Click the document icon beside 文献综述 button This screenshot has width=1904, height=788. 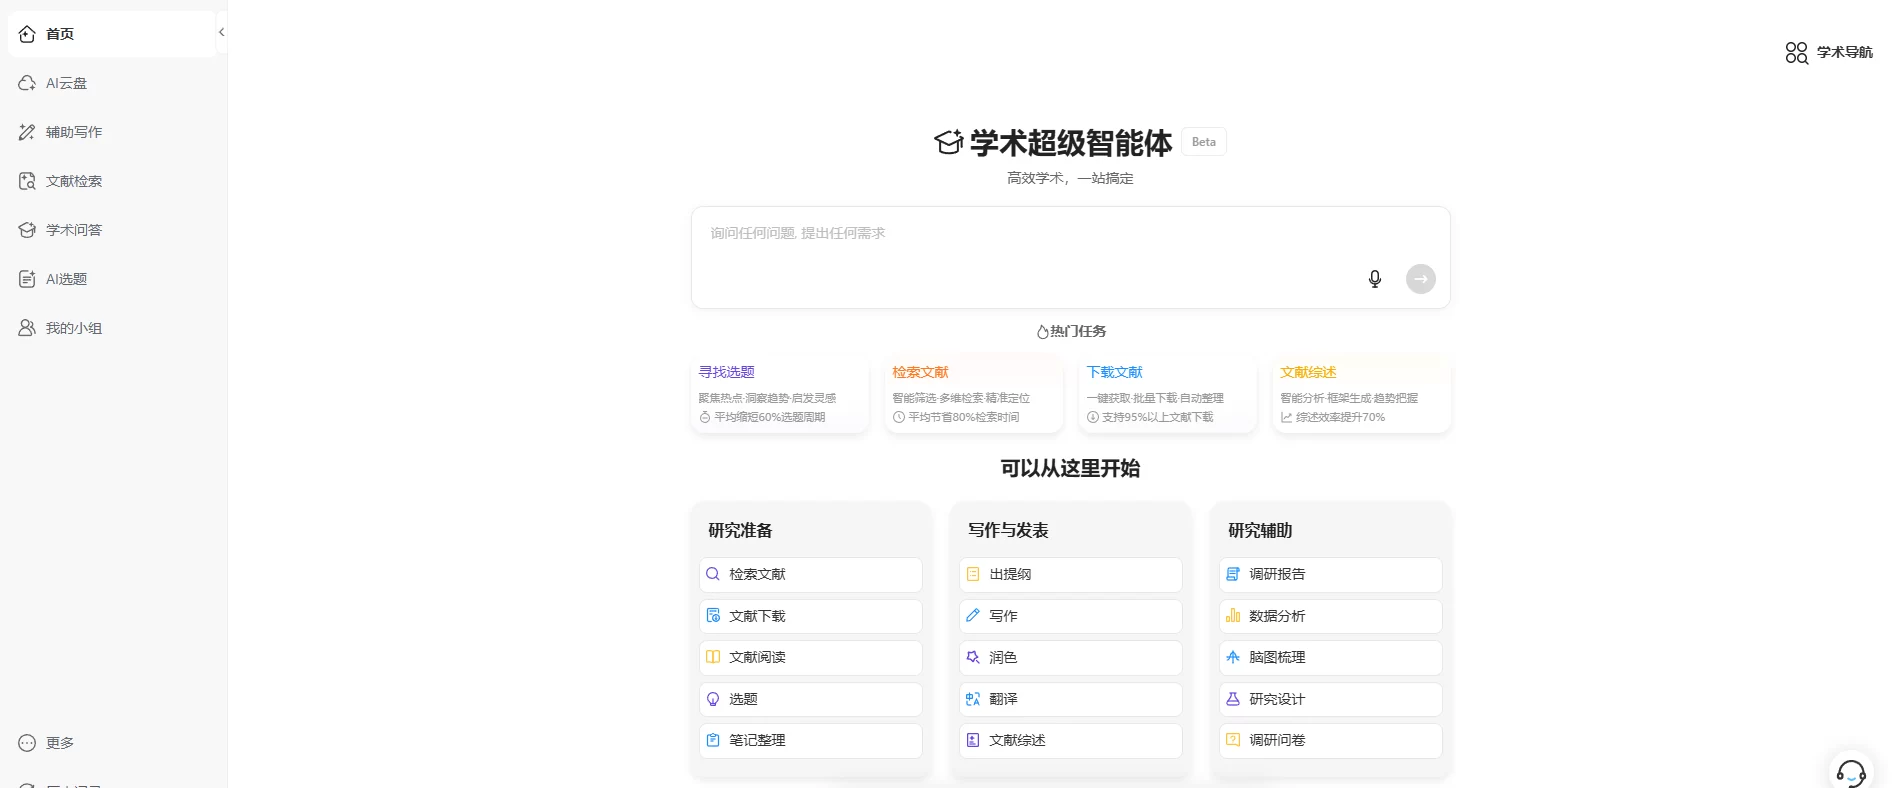[973, 740]
